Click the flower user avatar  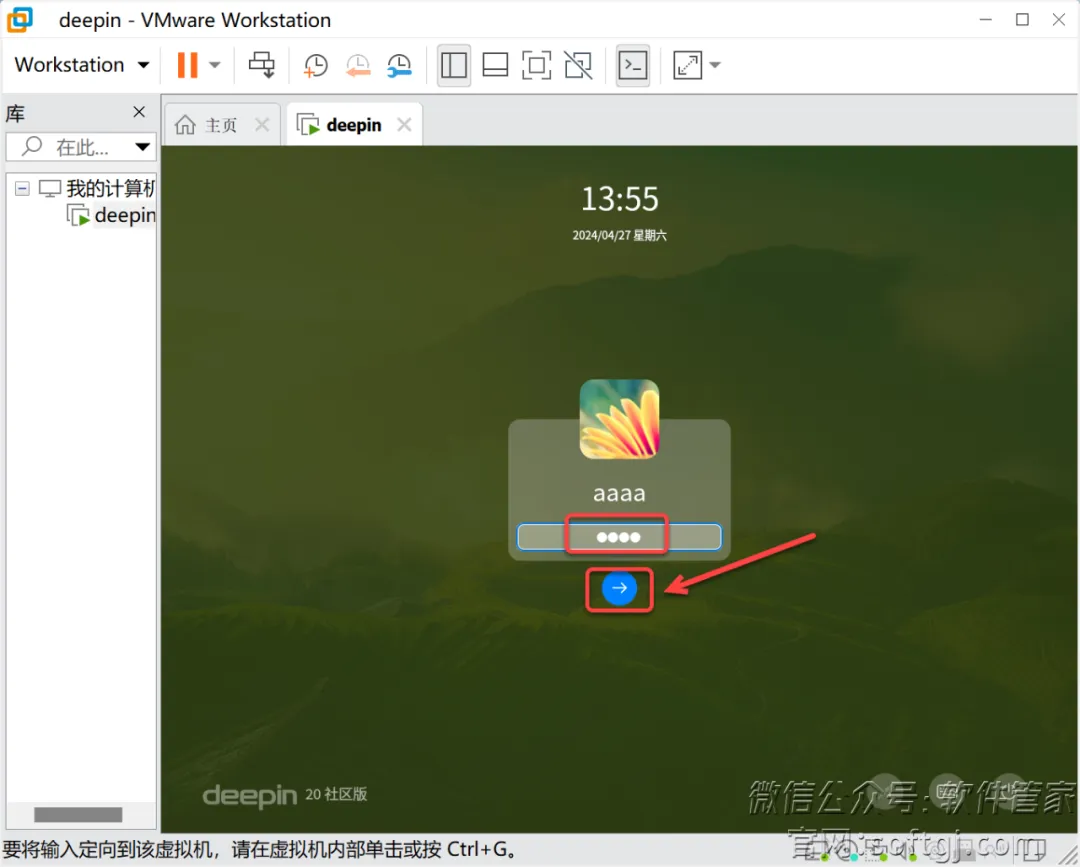click(619, 419)
